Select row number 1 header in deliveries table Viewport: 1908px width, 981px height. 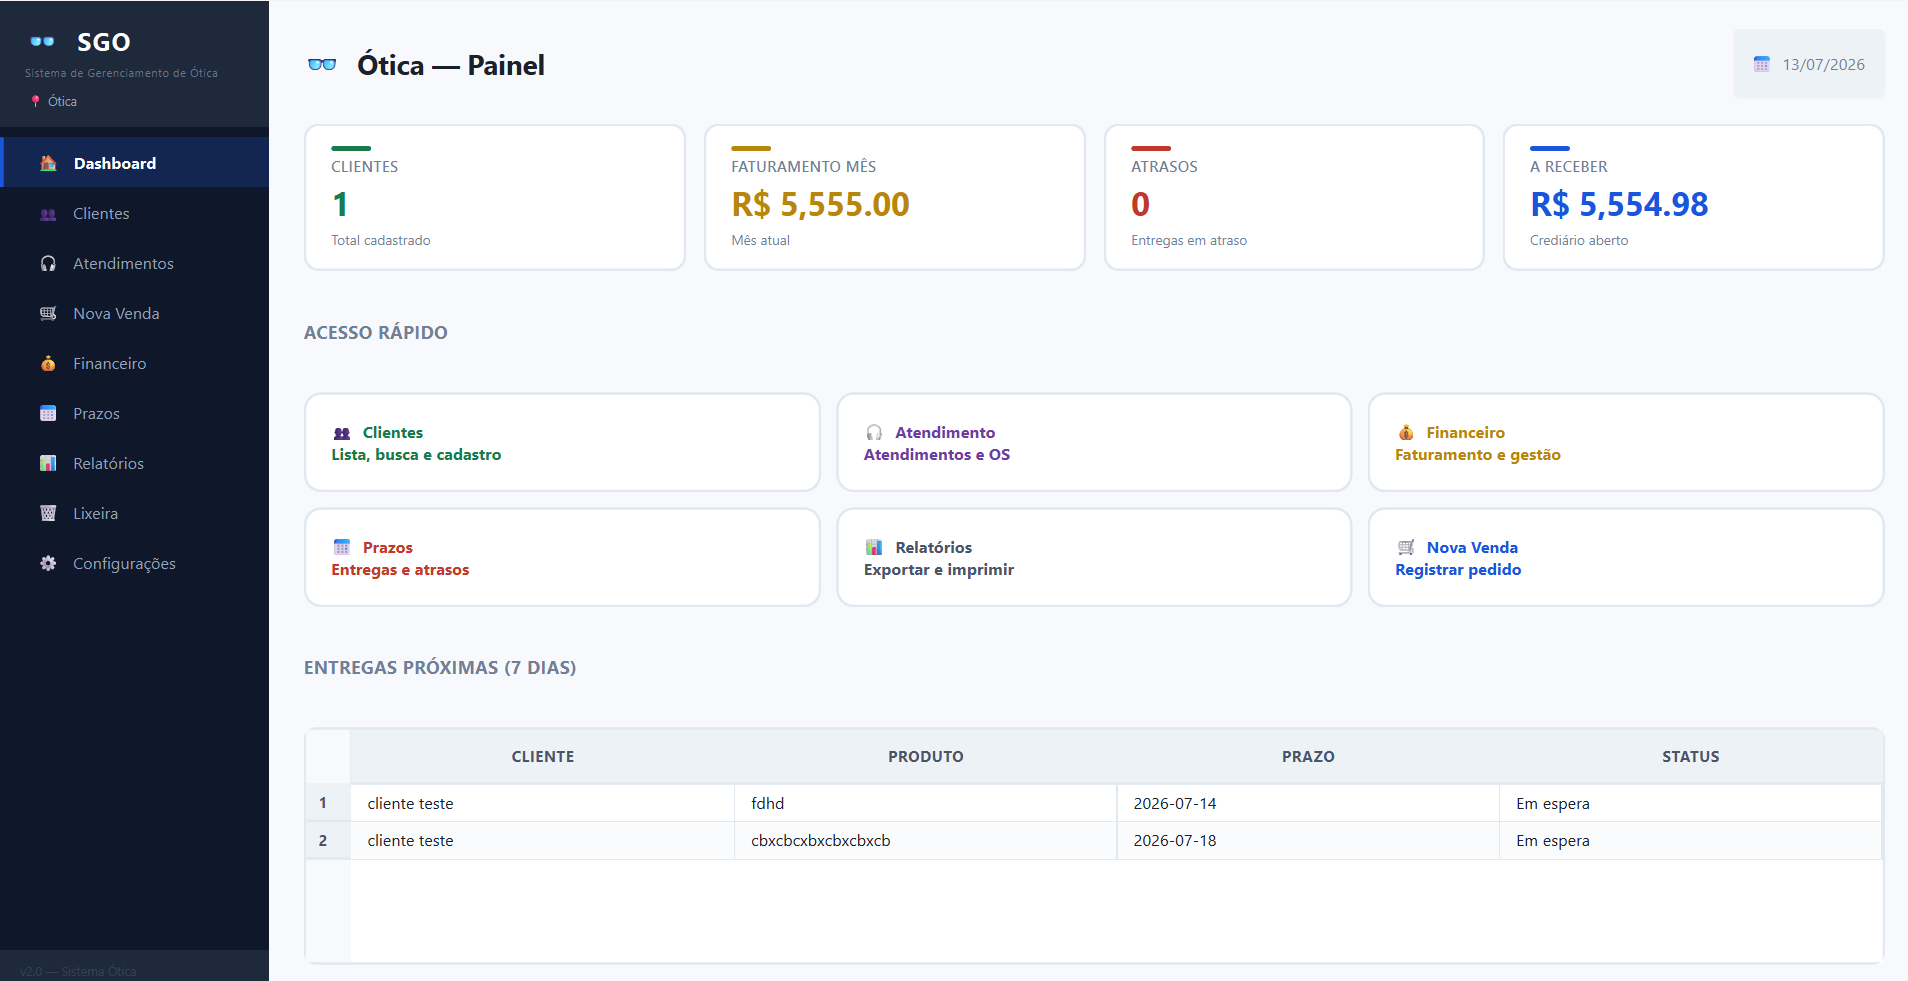pyautogui.click(x=327, y=803)
